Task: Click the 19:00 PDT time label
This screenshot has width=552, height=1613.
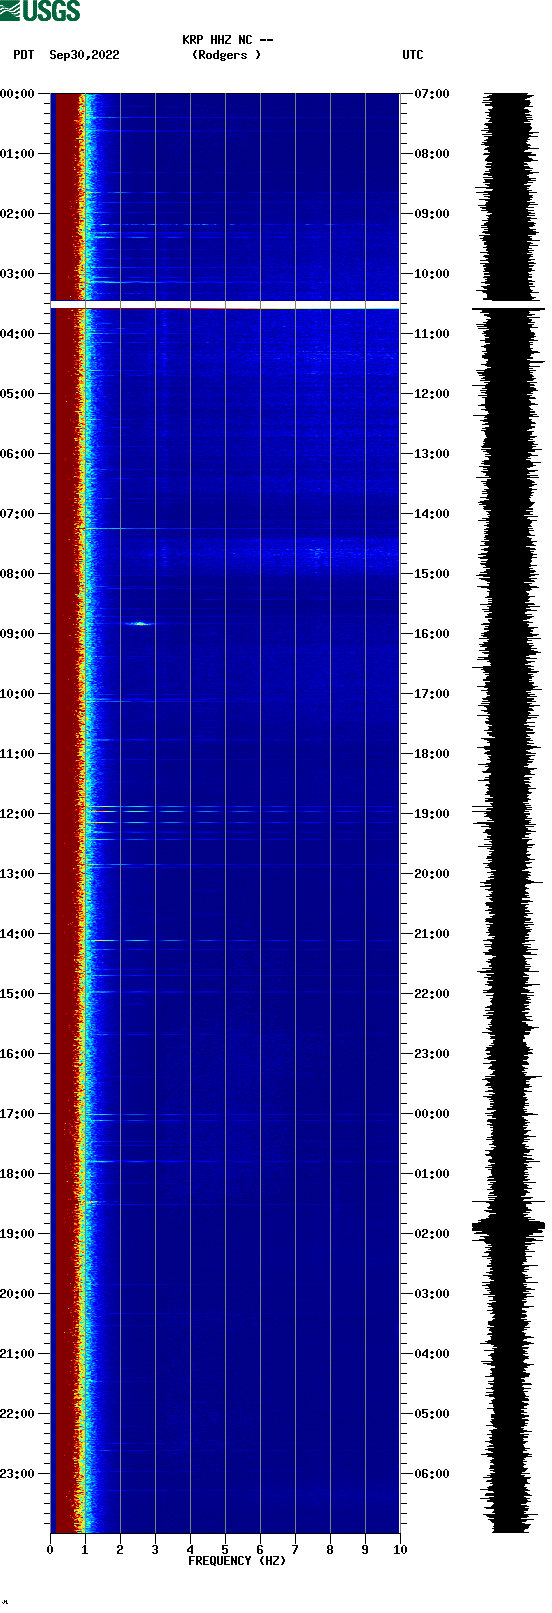Action: (x=17, y=1234)
